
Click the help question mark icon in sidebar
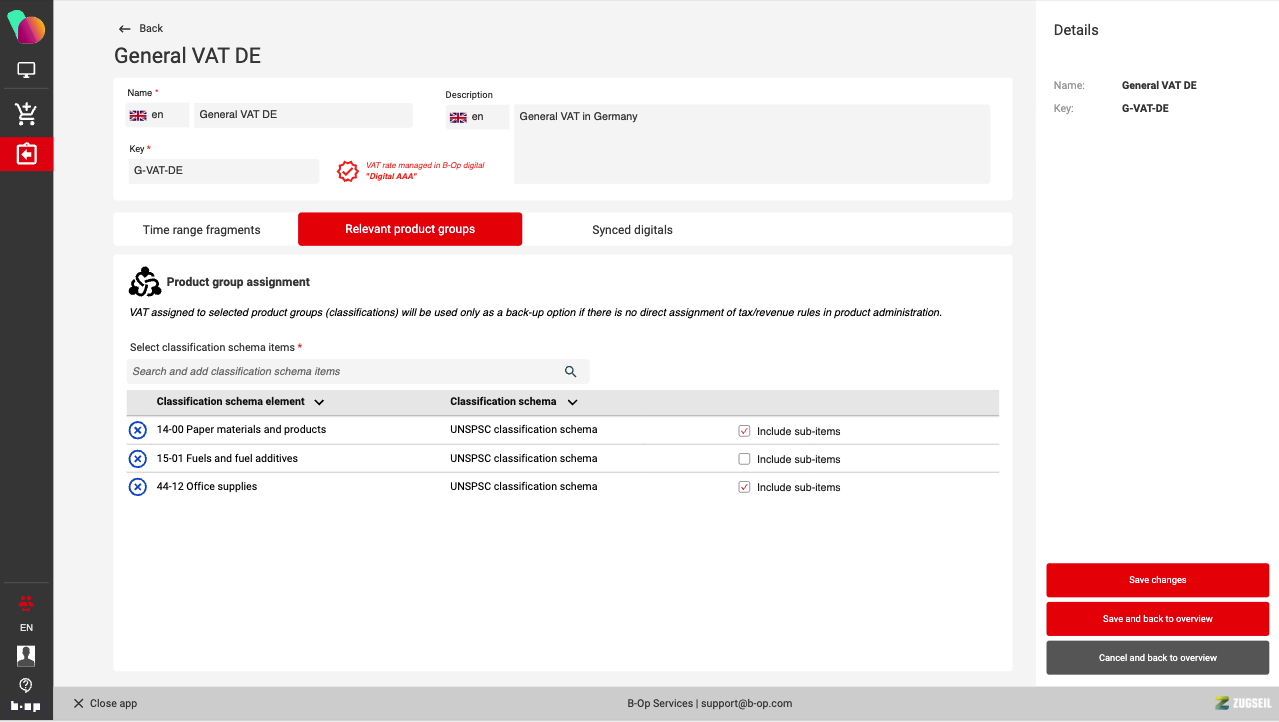[x=26, y=685]
